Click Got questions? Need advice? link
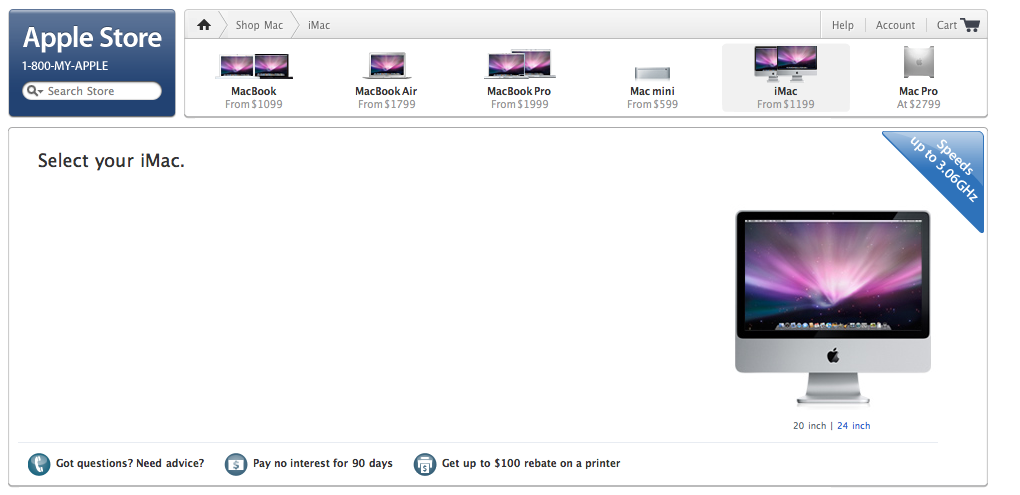 (x=130, y=463)
